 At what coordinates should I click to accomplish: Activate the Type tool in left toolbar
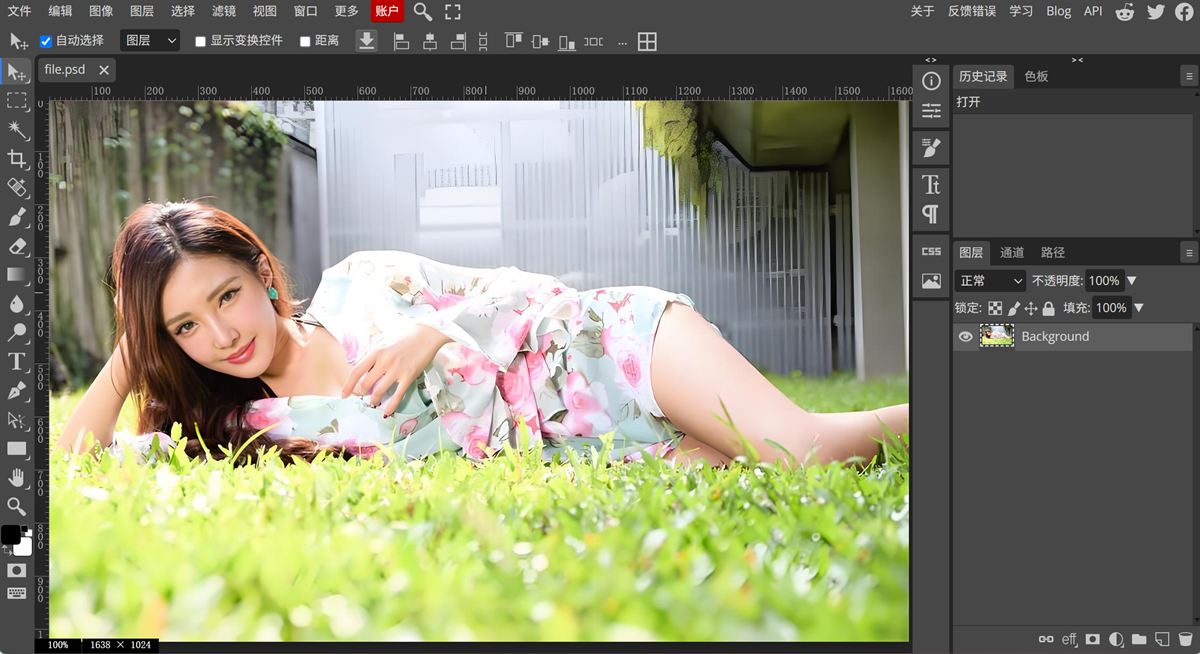coord(17,361)
